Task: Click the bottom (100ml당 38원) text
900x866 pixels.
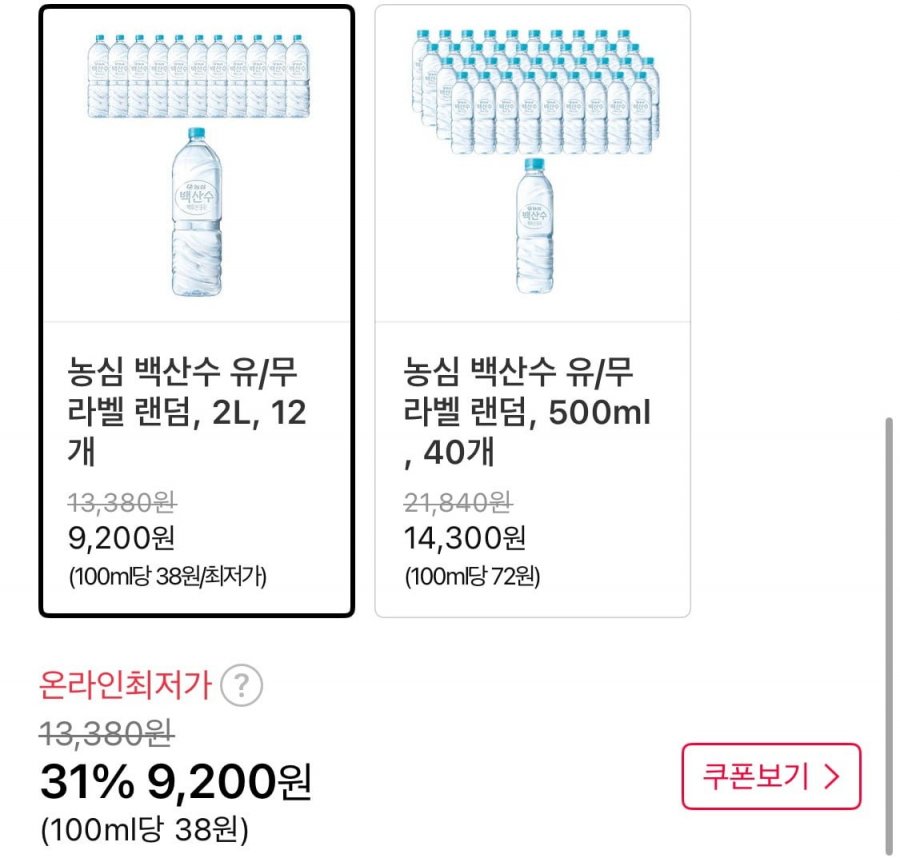Action: (x=144, y=830)
